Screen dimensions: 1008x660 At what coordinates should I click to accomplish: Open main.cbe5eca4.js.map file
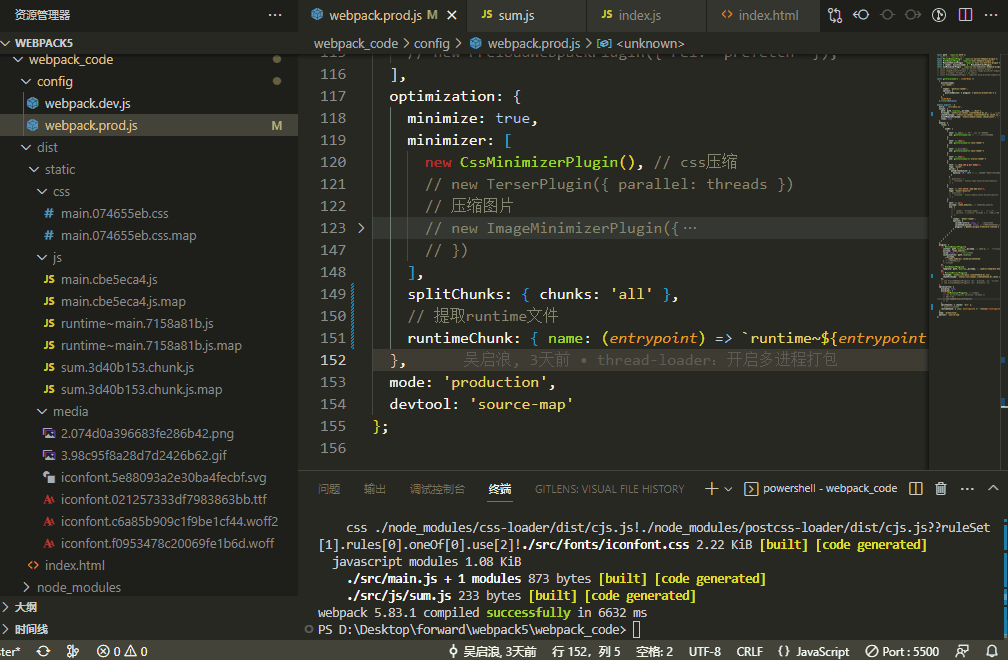click(x=148, y=301)
